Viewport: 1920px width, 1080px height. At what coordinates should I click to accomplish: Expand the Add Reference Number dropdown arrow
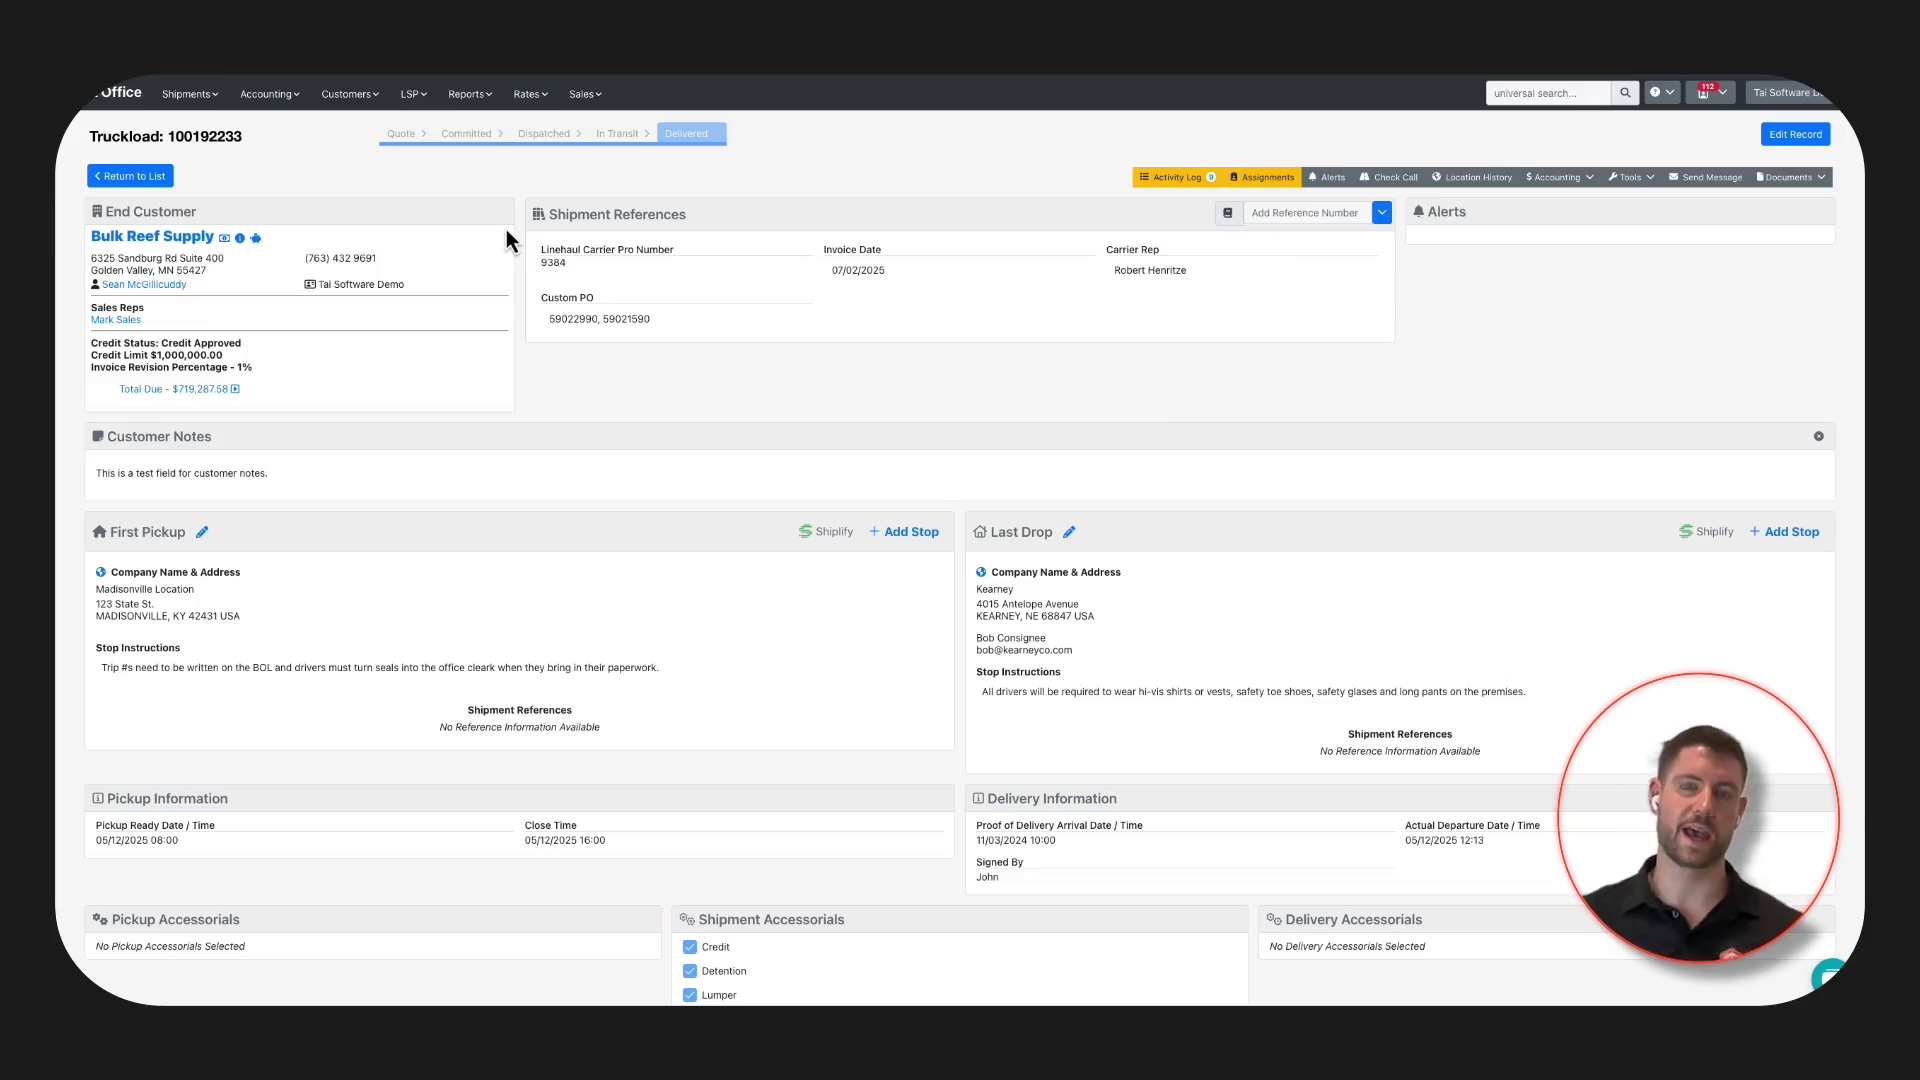click(x=1382, y=213)
